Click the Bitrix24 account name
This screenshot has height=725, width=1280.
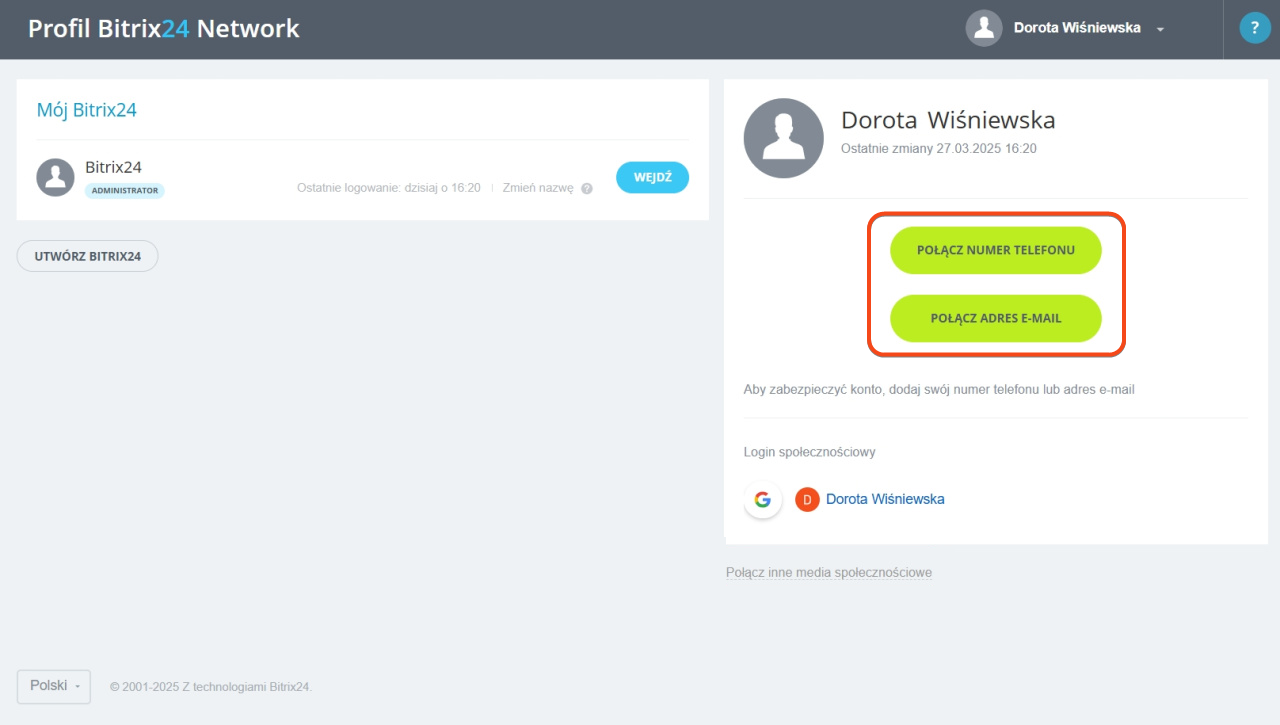[113, 167]
